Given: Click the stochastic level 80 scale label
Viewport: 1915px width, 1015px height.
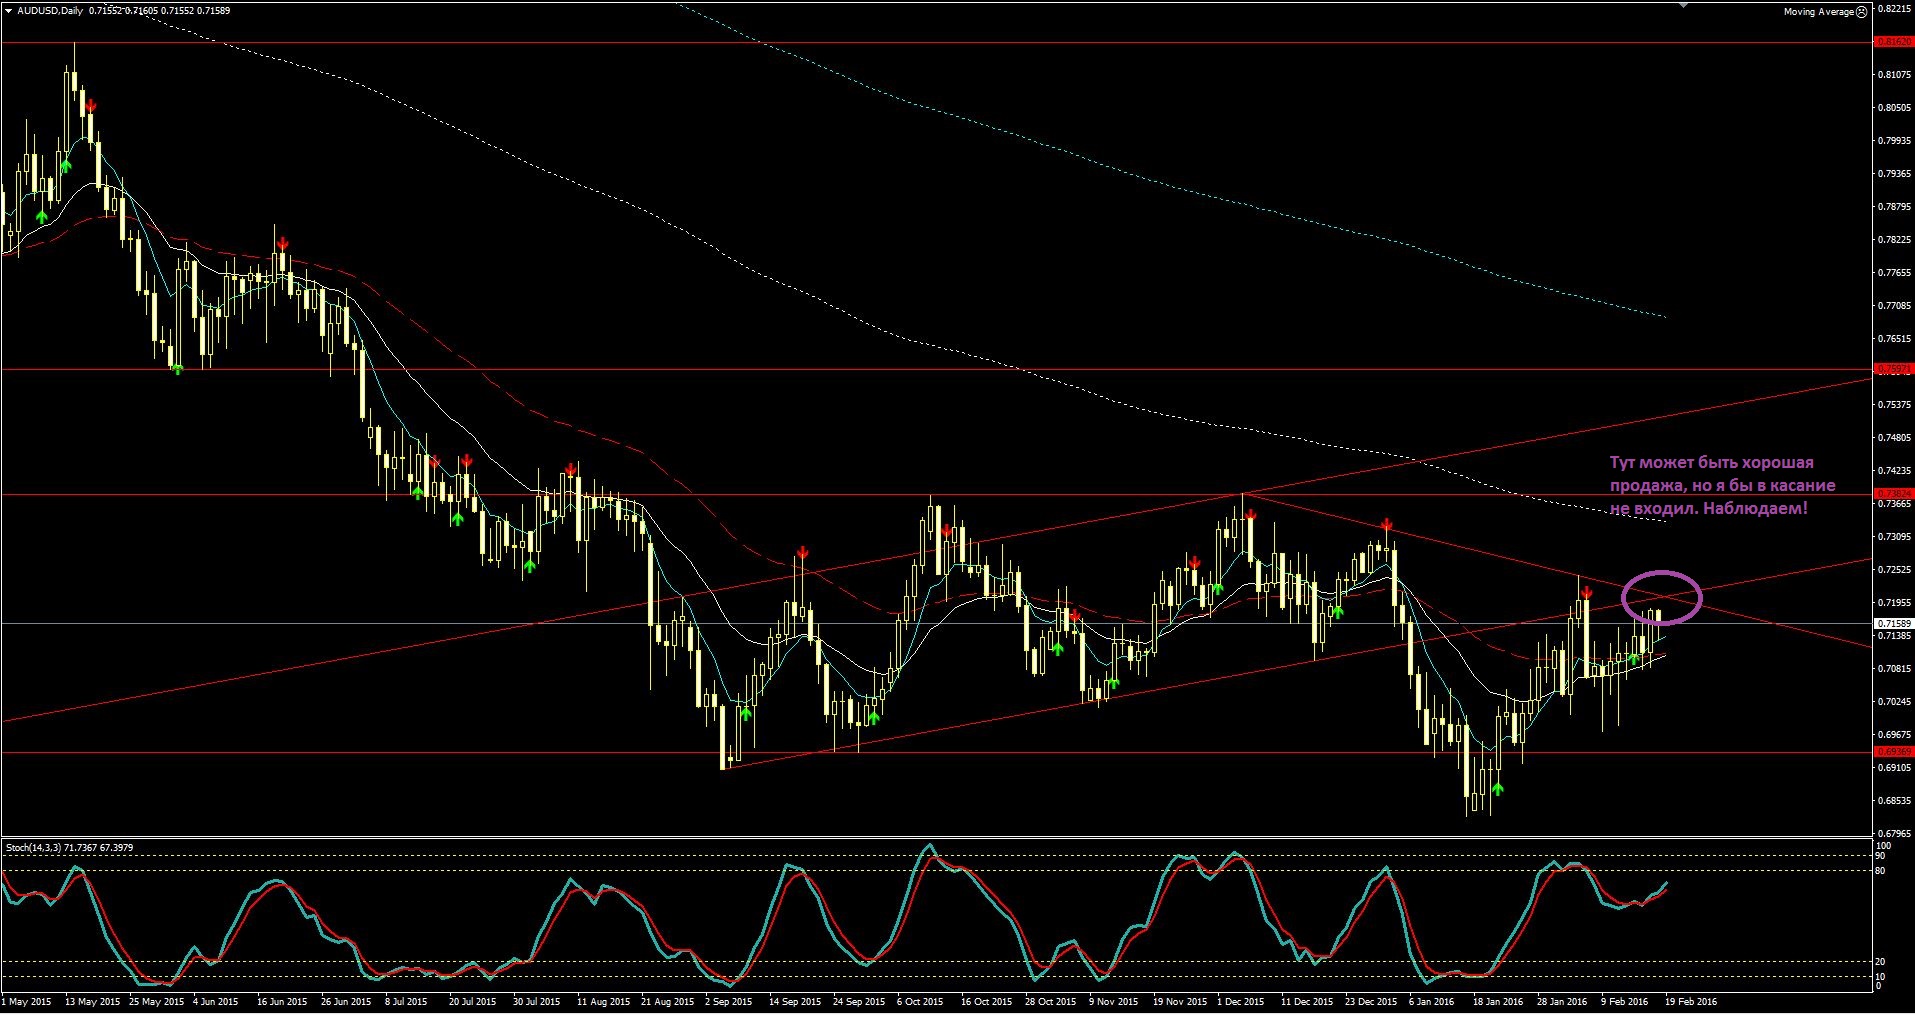Looking at the screenshot, I should pos(1880,871).
